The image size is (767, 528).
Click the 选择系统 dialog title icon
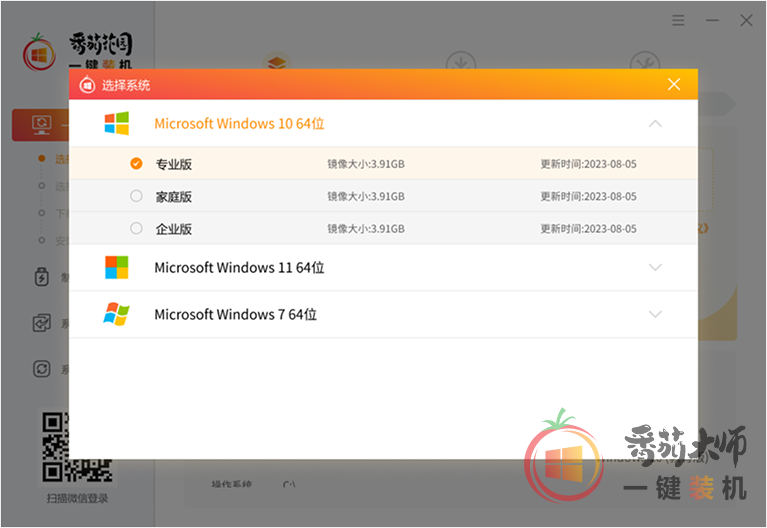click(88, 85)
